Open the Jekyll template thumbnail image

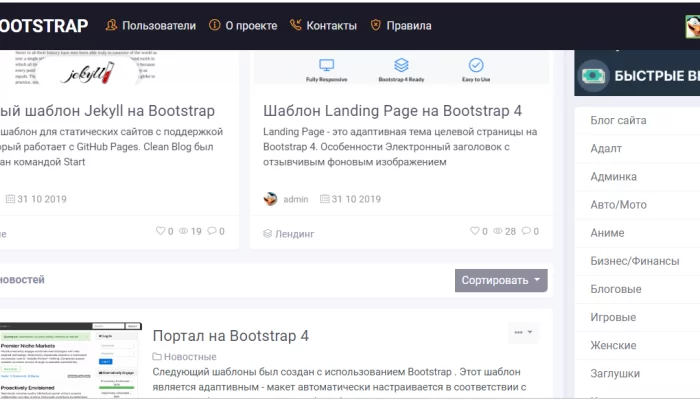point(86,69)
